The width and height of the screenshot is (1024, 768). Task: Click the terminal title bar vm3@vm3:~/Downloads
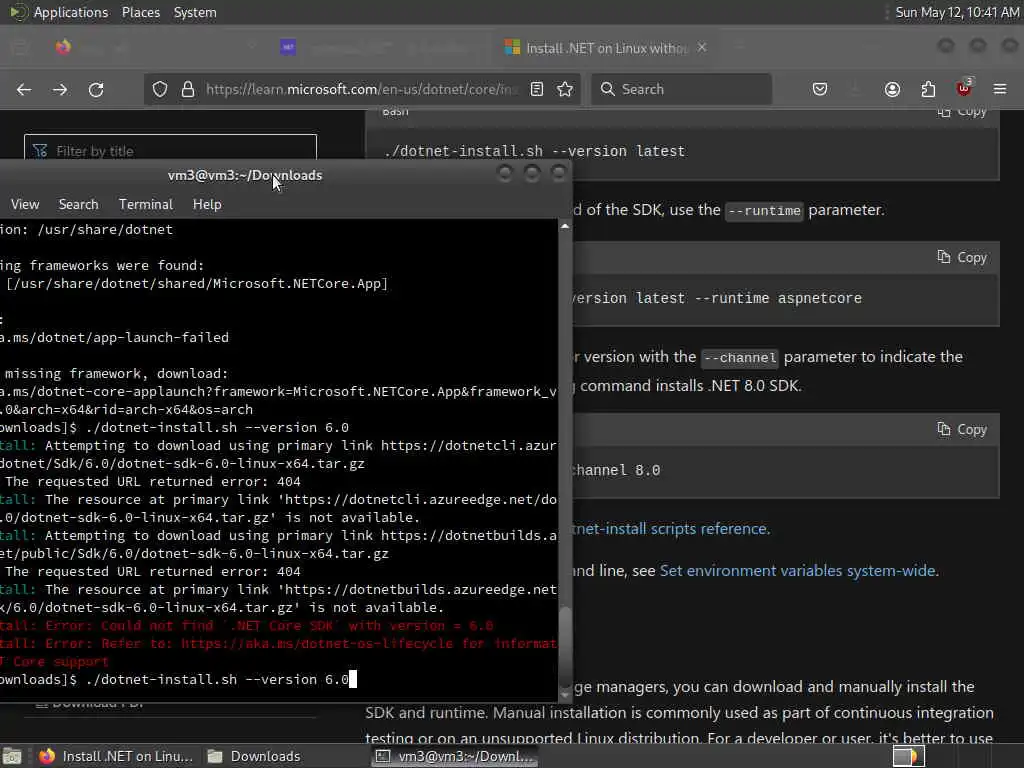click(245, 175)
